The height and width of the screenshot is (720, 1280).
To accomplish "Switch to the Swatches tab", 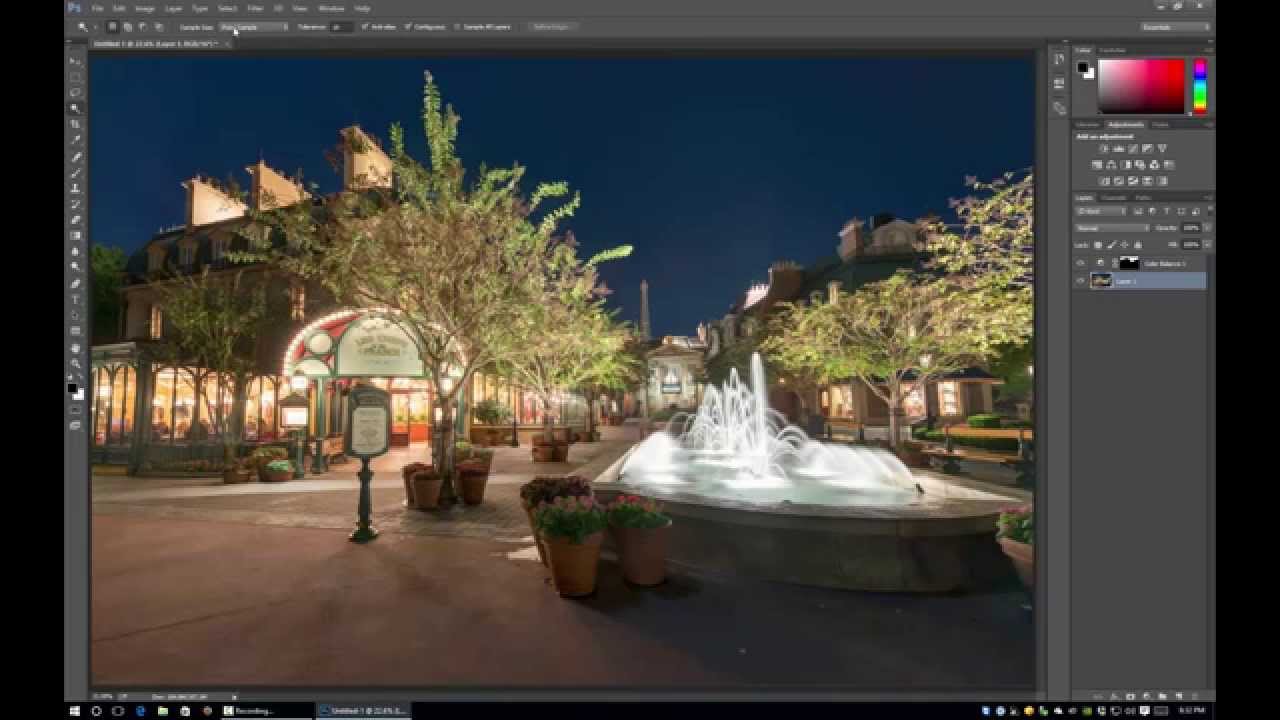I will 1112,50.
